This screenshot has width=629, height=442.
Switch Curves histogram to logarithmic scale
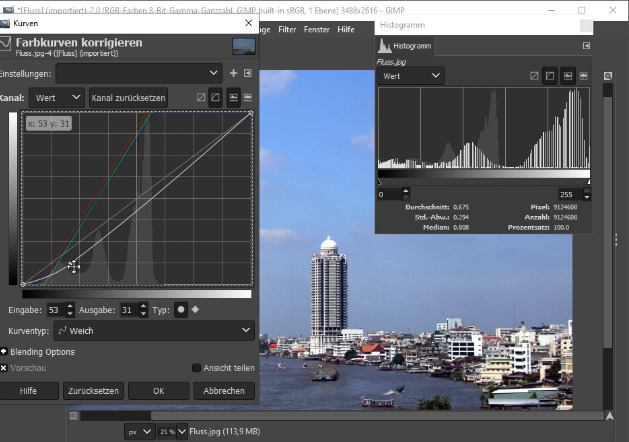click(248, 97)
